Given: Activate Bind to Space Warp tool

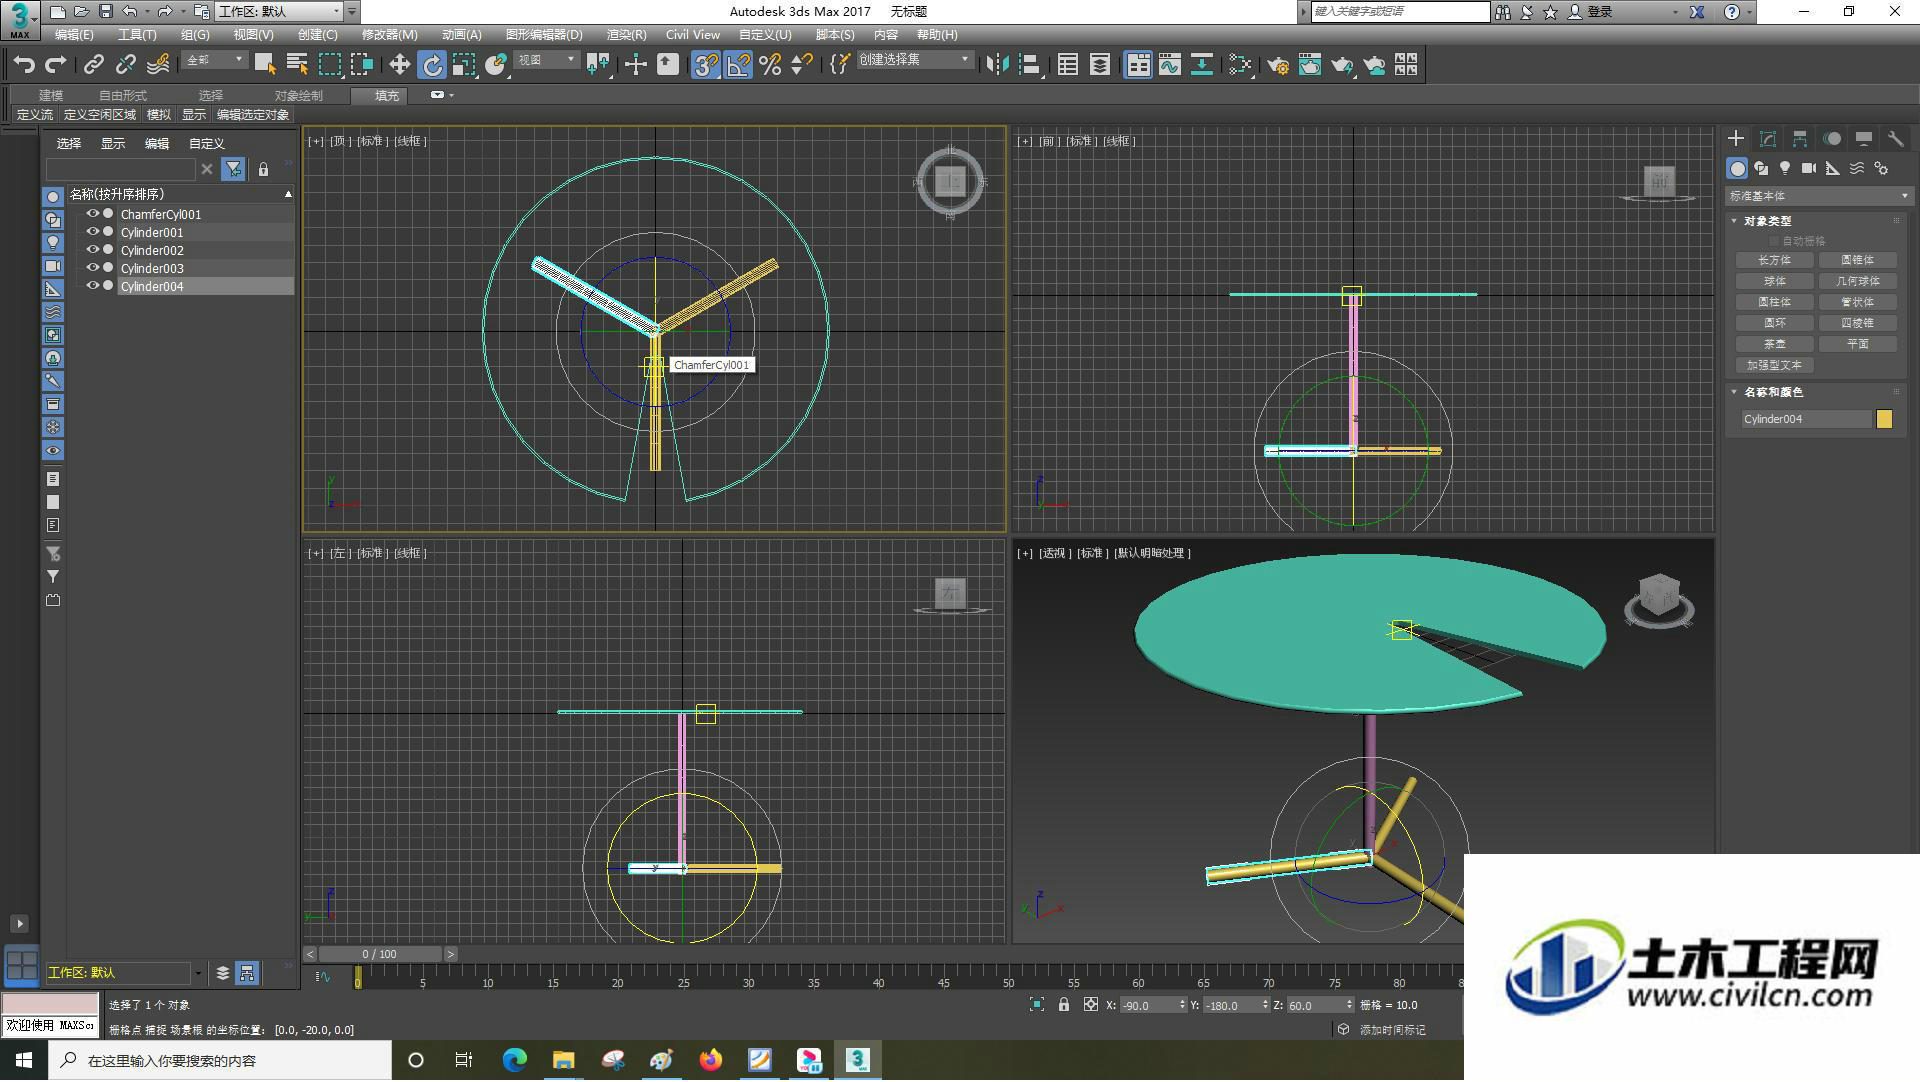Looking at the screenshot, I should [158, 65].
